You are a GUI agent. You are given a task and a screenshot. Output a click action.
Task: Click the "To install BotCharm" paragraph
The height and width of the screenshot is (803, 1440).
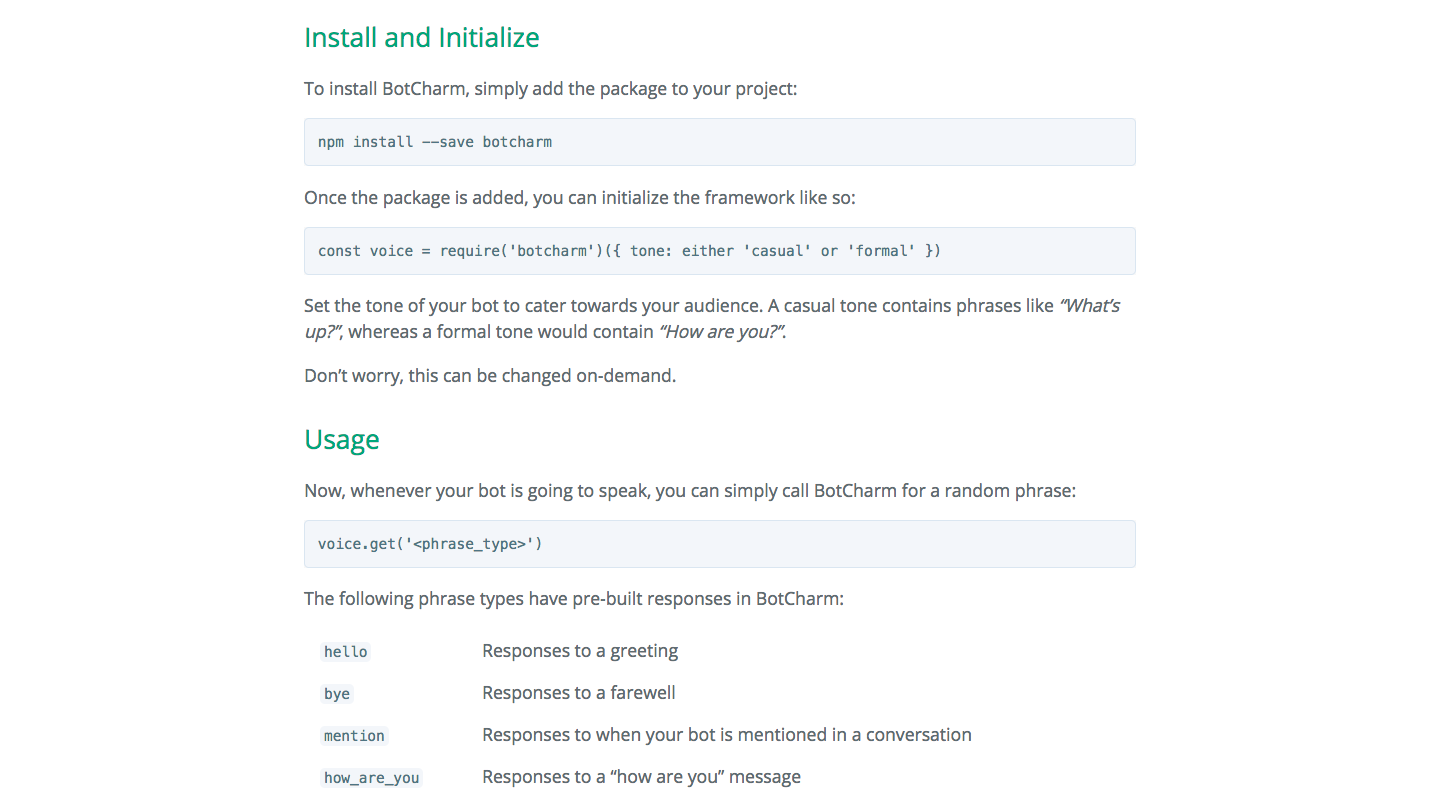tap(550, 89)
